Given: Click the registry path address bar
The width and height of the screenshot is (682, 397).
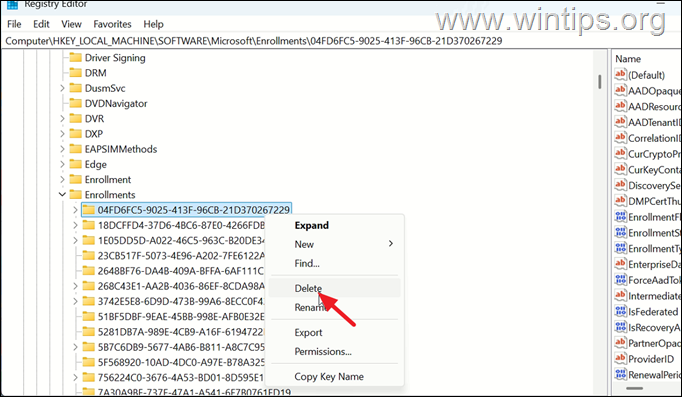Looking at the screenshot, I should [x=341, y=41].
